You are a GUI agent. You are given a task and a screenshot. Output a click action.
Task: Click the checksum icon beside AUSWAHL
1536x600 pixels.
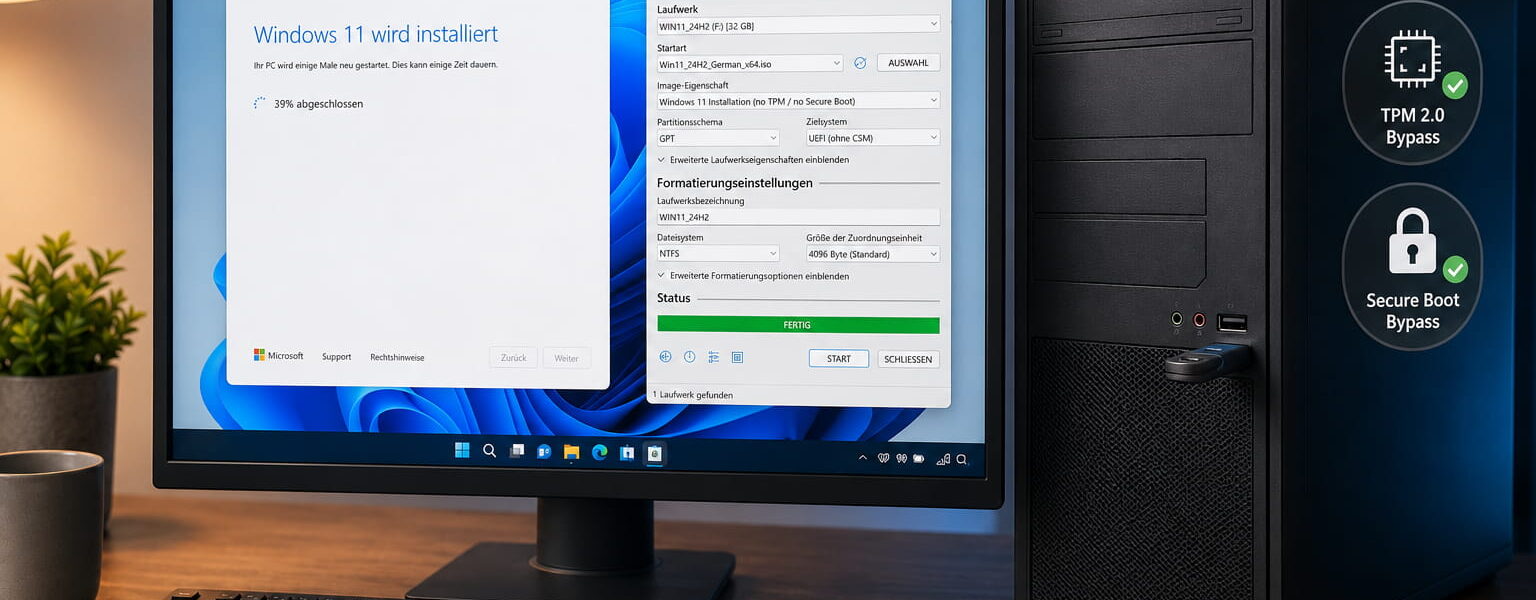859,63
